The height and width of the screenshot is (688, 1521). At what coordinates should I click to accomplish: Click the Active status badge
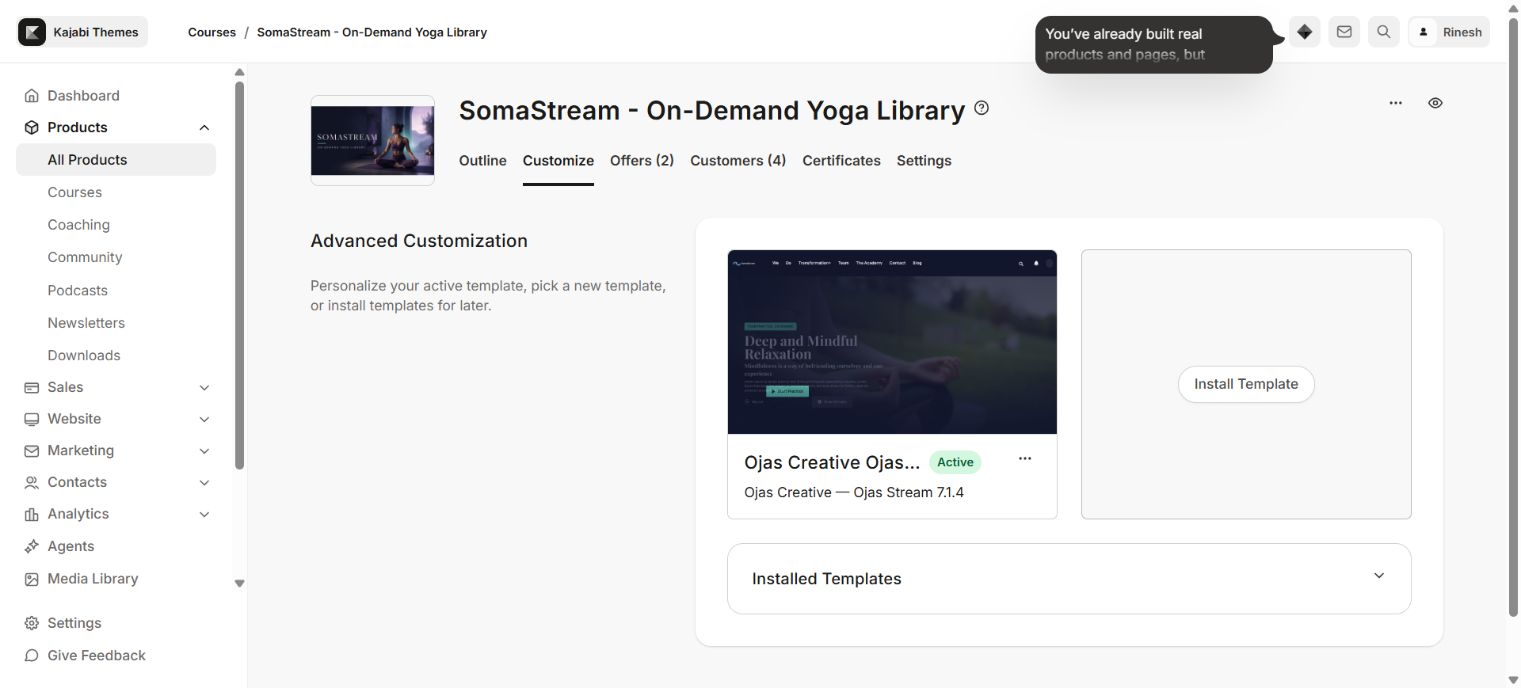pyautogui.click(x=955, y=462)
